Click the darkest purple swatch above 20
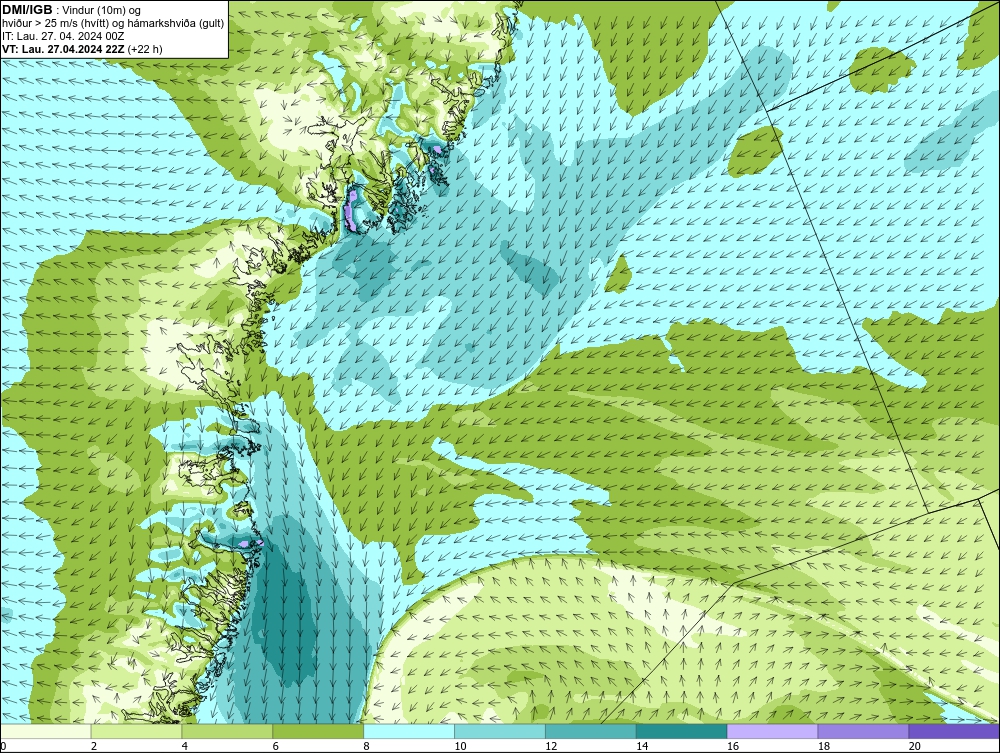This screenshot has height=753, width=1000. coord(954,731)
